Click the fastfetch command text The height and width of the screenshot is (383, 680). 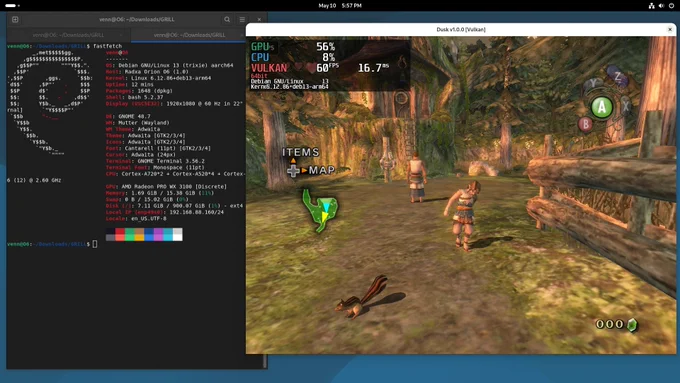108,46
